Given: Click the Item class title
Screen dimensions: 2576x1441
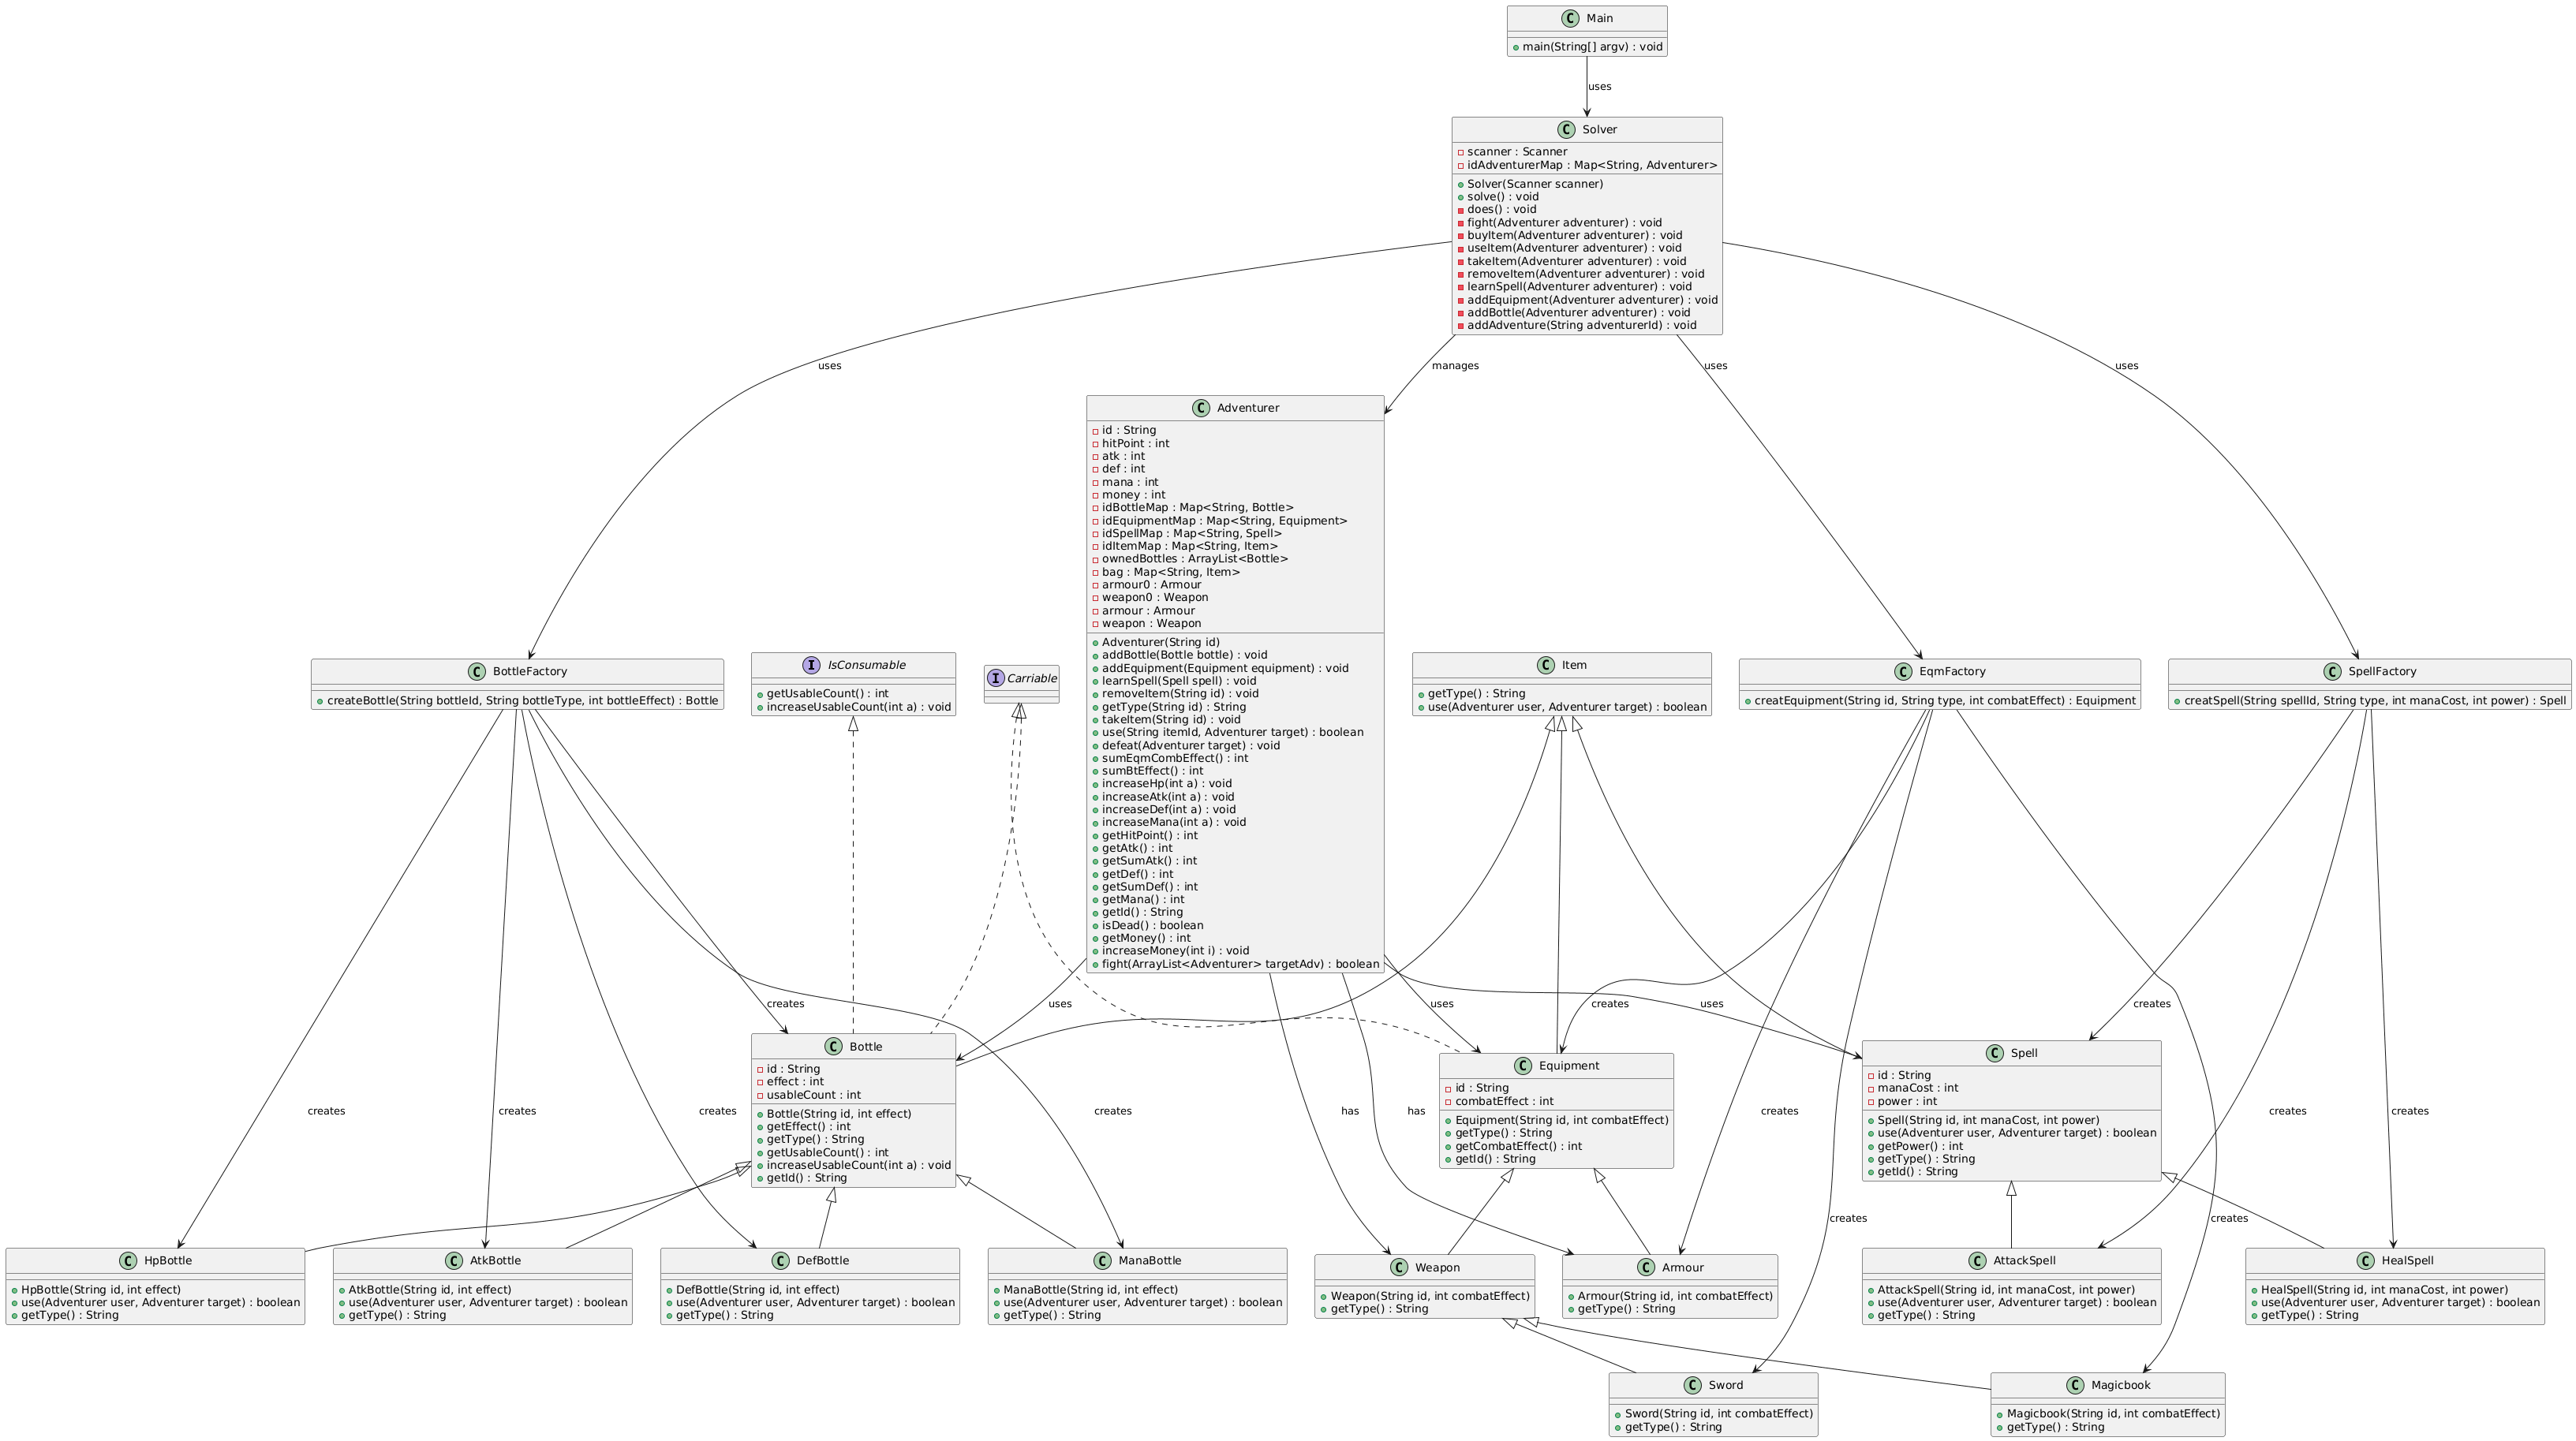Looking at the screenshot, I should (1573, 665).
